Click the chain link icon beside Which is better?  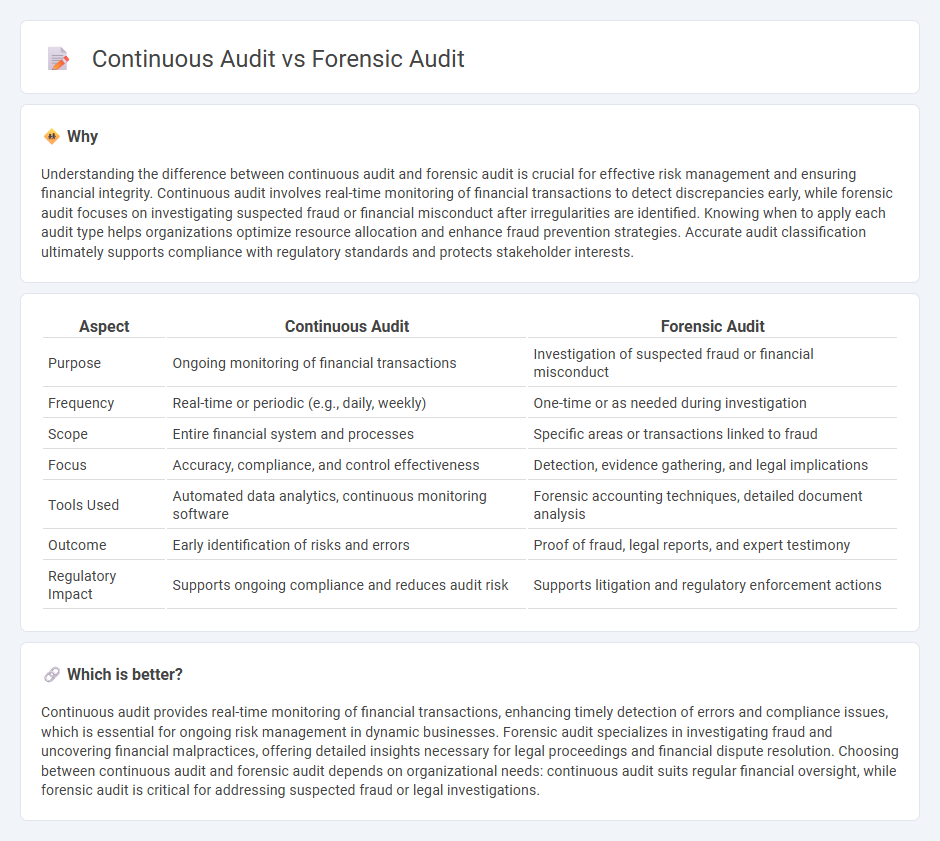pyautogui.click(x=52, y=675)
